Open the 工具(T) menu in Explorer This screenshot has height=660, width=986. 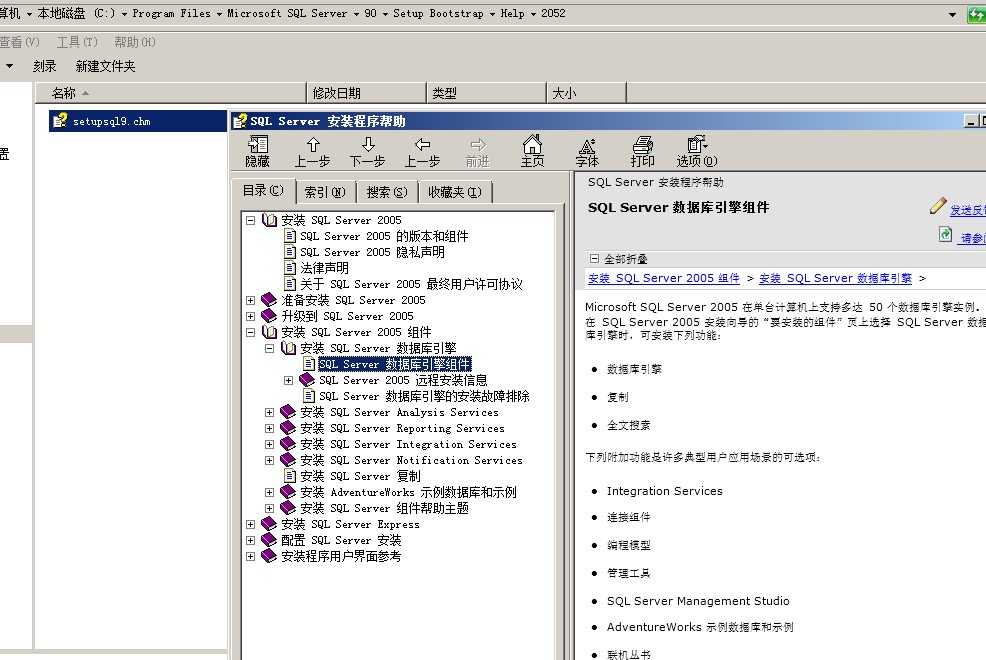[x=77, y=41]
